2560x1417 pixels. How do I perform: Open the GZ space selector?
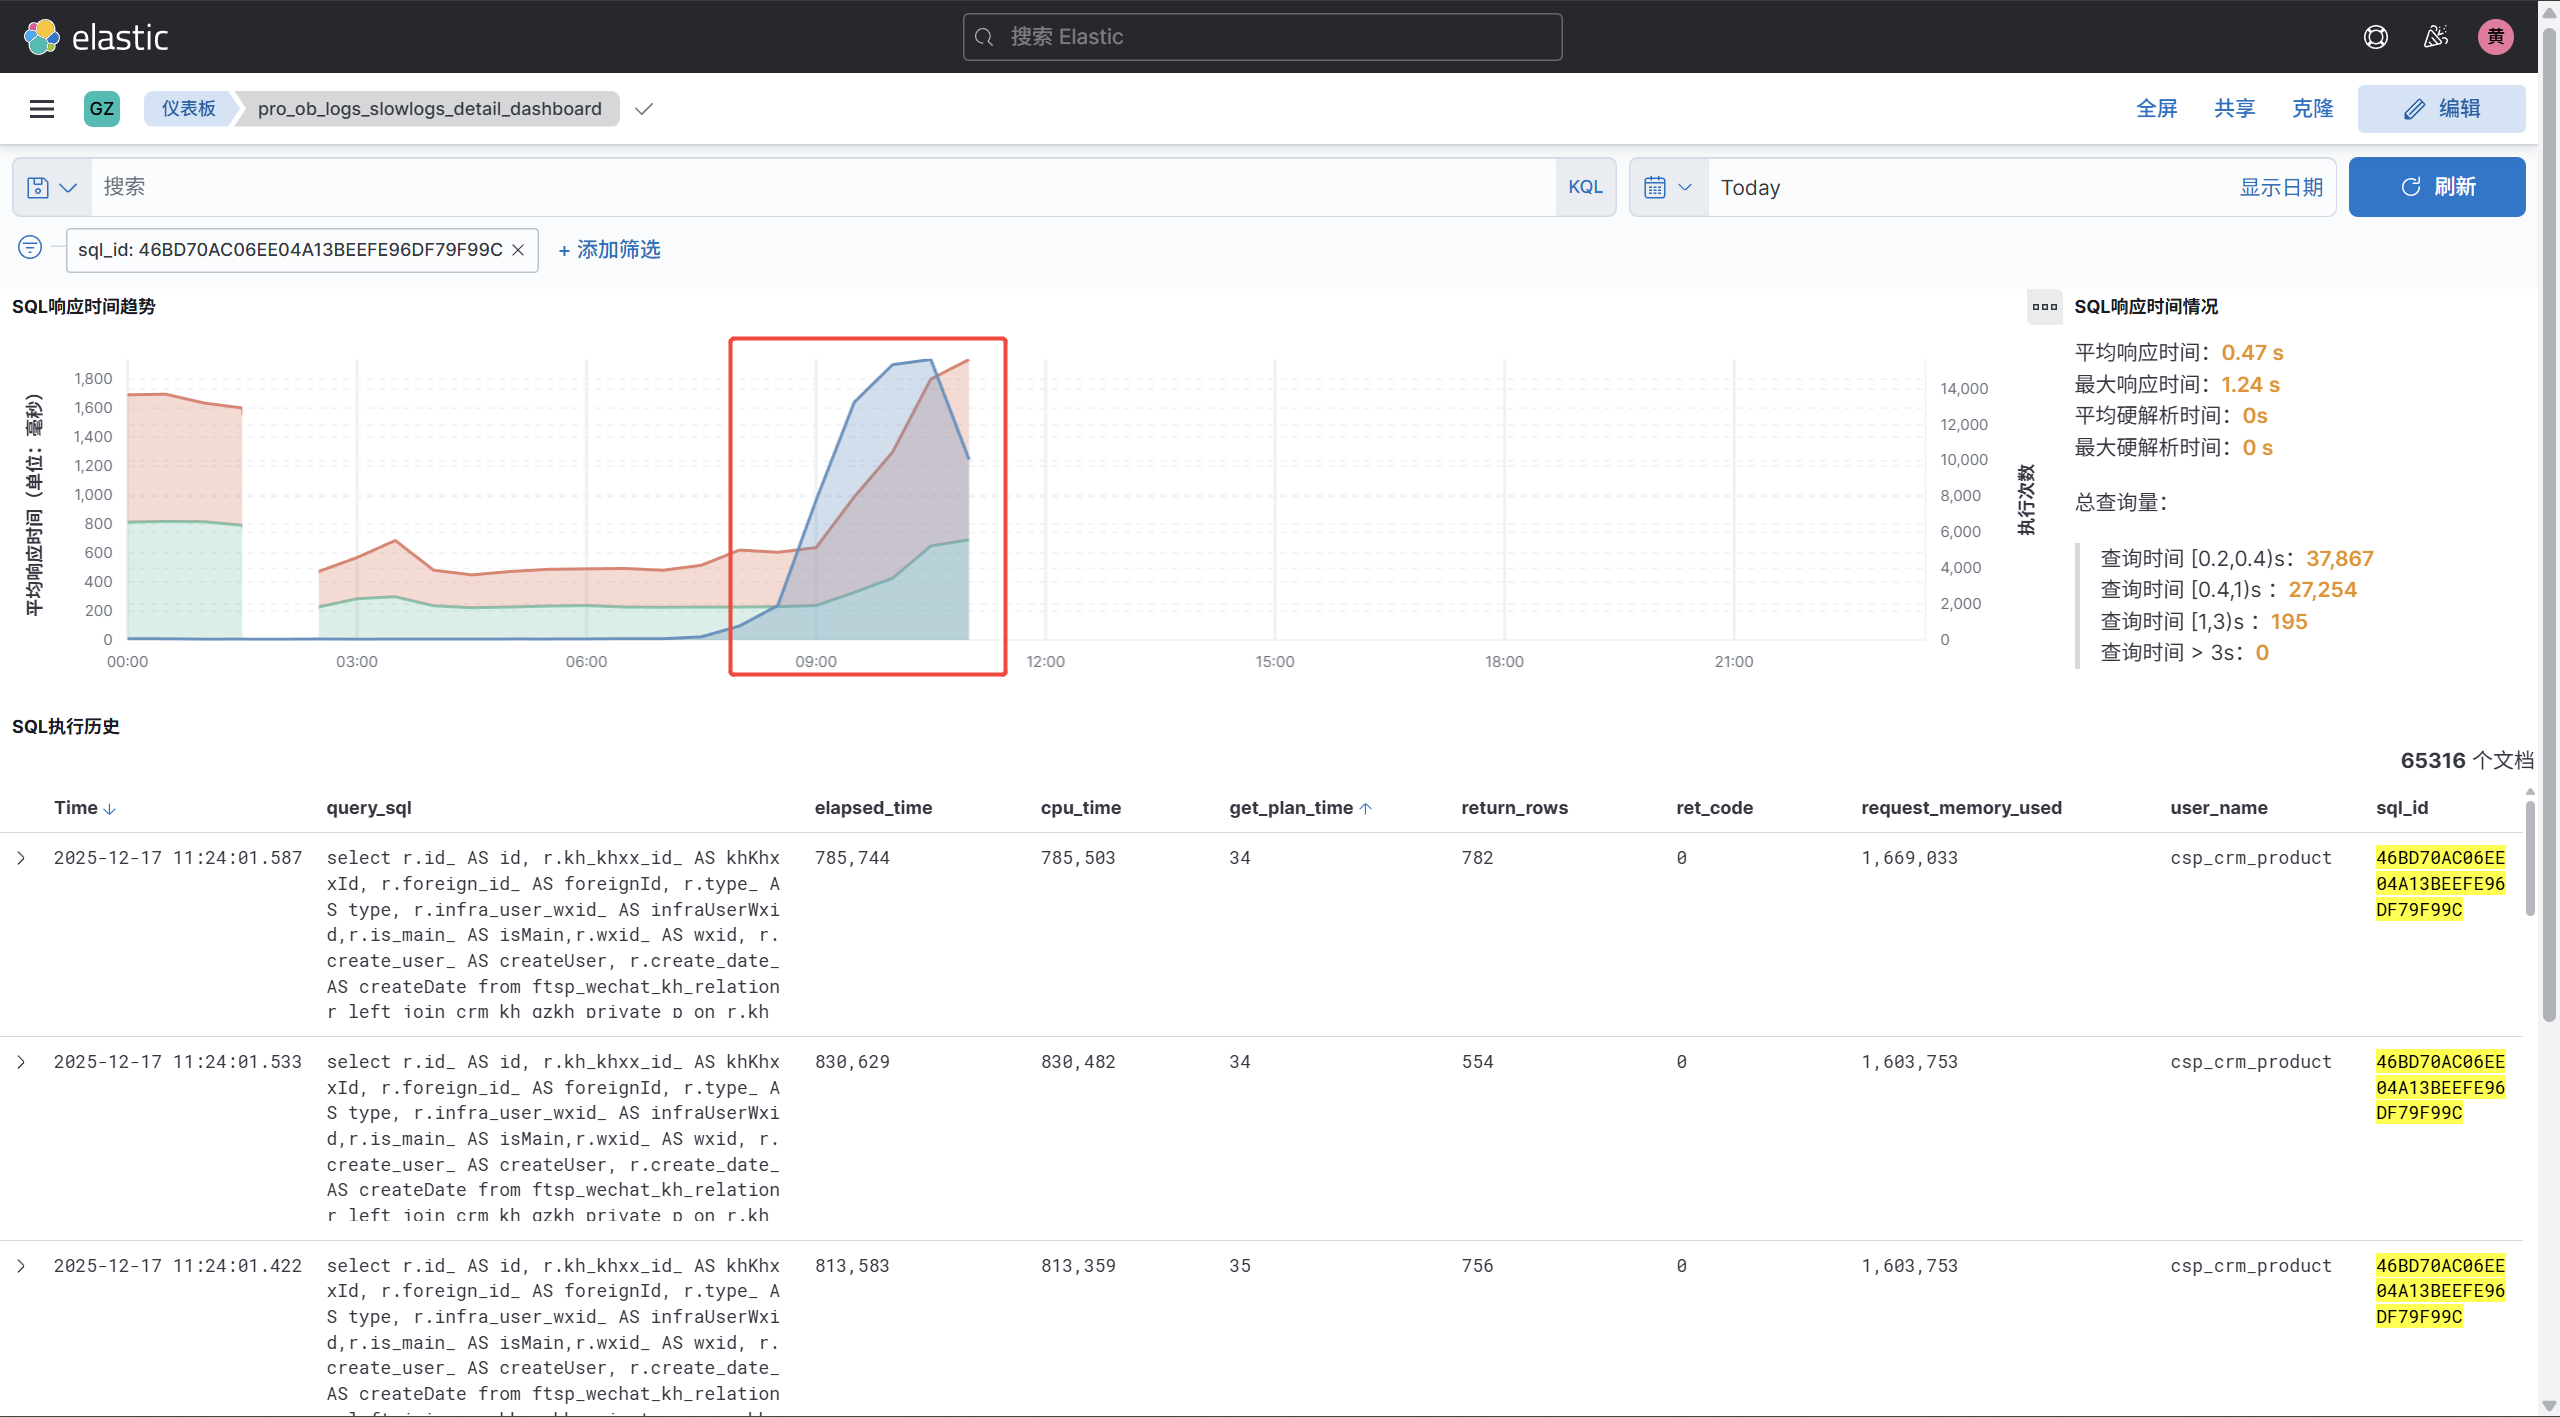pos(102,109)
